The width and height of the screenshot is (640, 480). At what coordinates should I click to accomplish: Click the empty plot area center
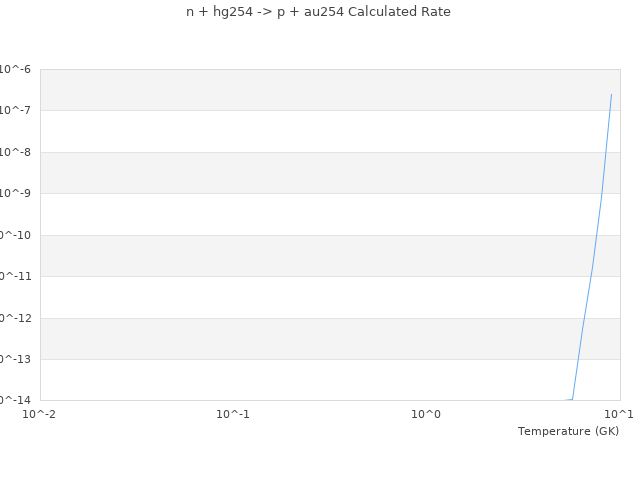click(x=330, y=235)
